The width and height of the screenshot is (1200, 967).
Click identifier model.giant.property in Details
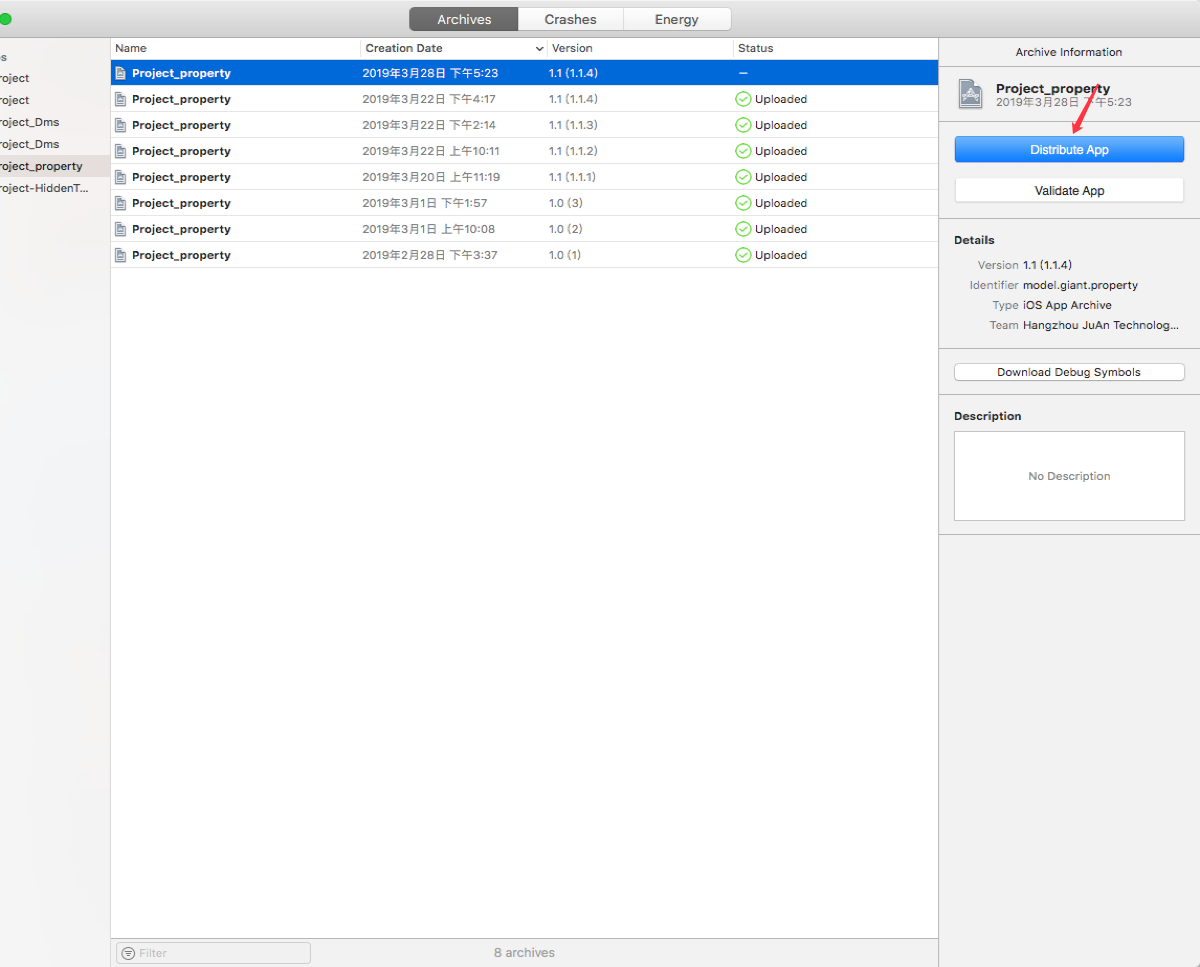tap(1080, 285)
